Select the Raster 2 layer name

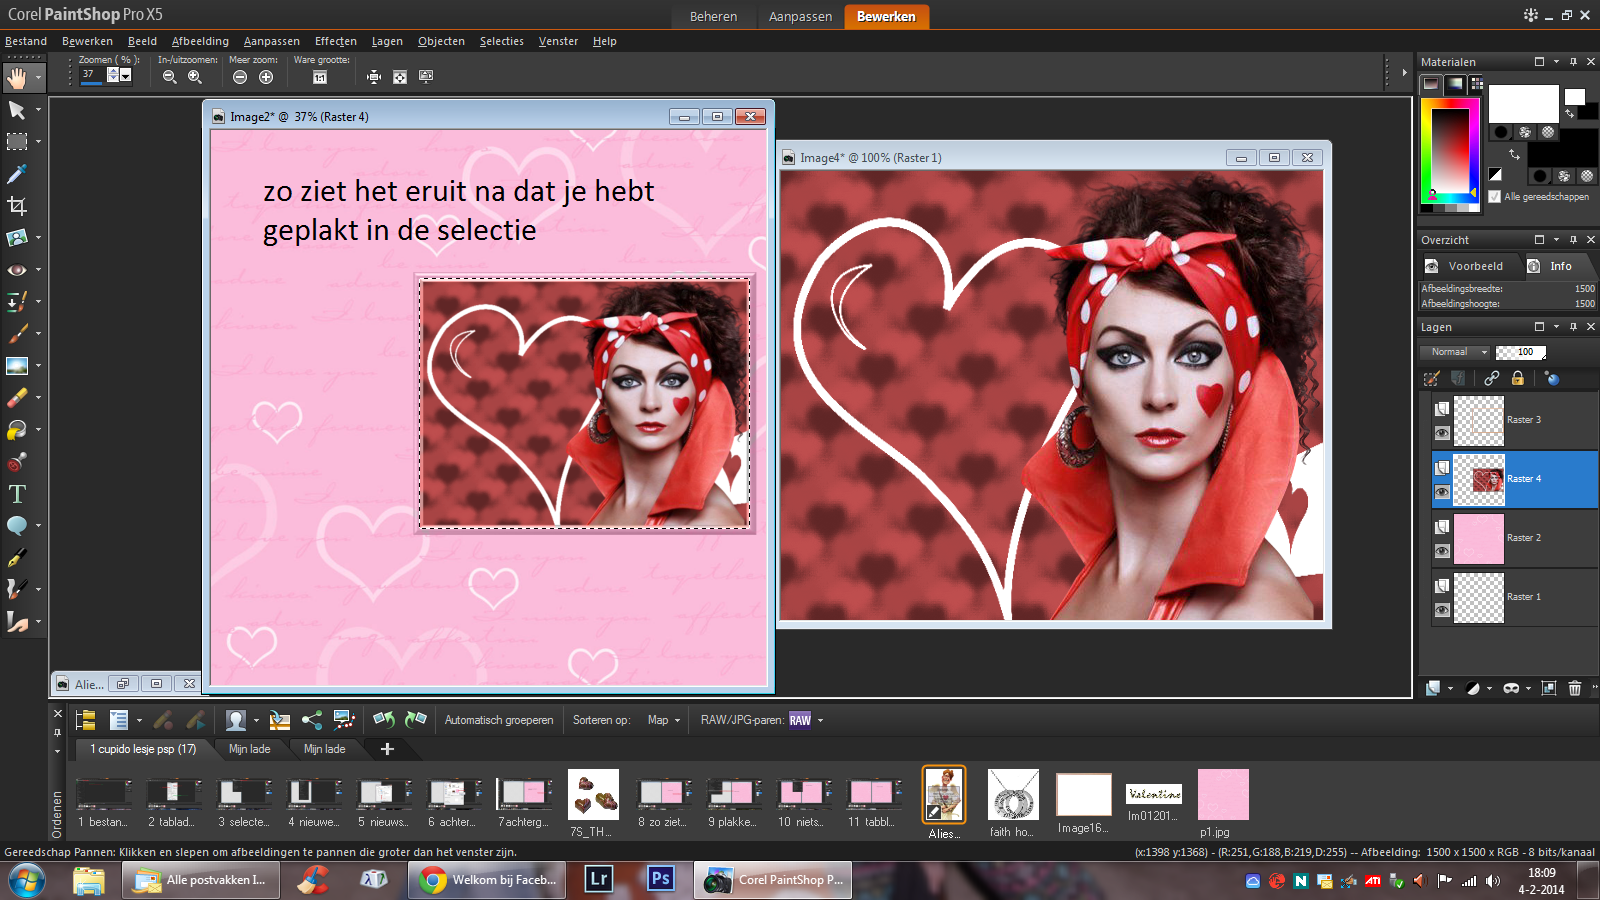[x=1524, y=538]
